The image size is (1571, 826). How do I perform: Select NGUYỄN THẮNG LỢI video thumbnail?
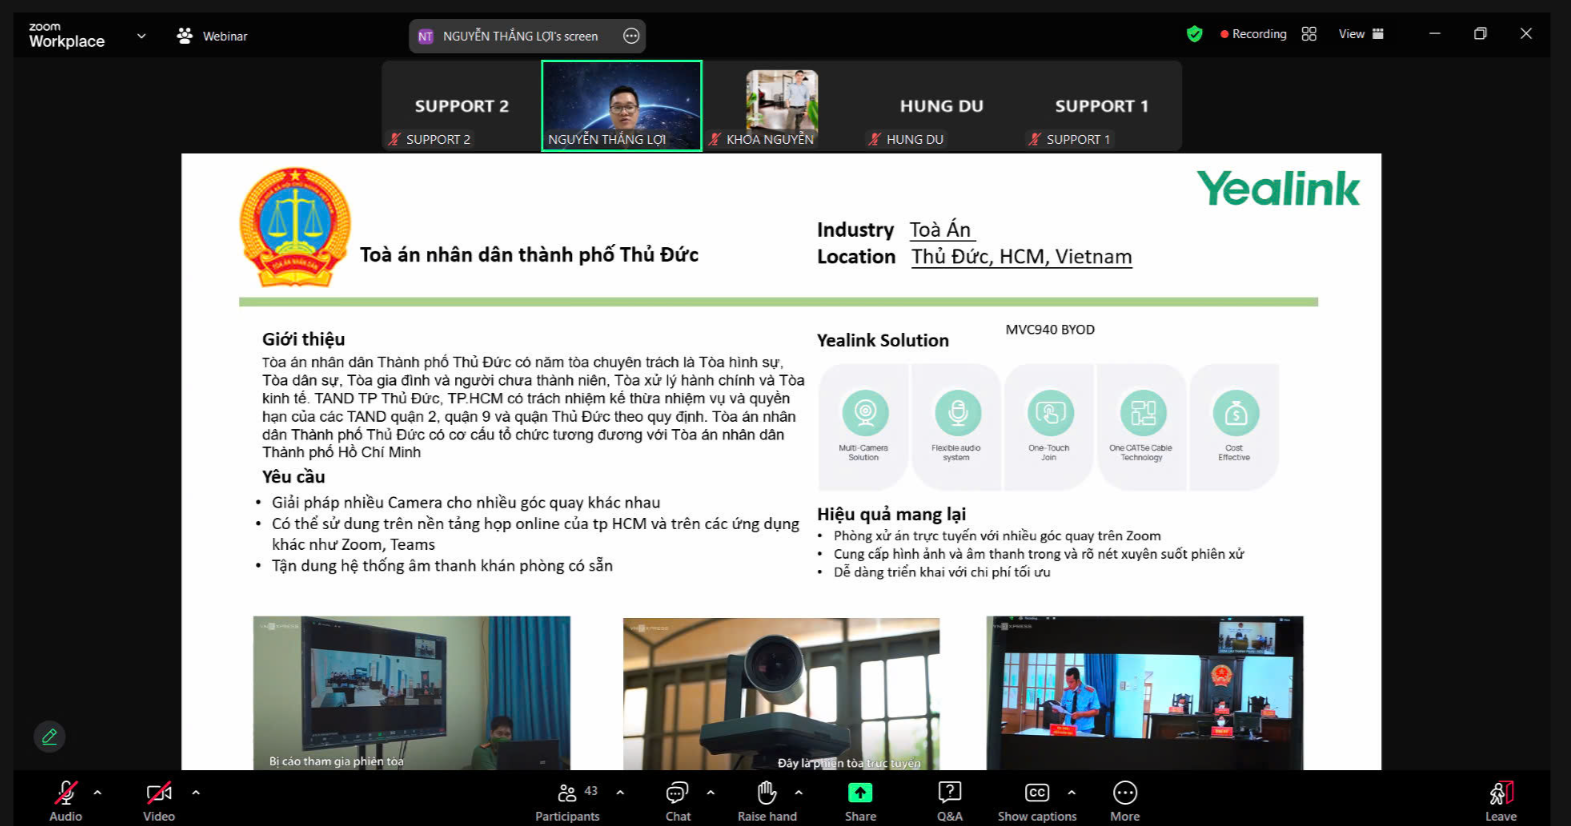pos(621,105)
